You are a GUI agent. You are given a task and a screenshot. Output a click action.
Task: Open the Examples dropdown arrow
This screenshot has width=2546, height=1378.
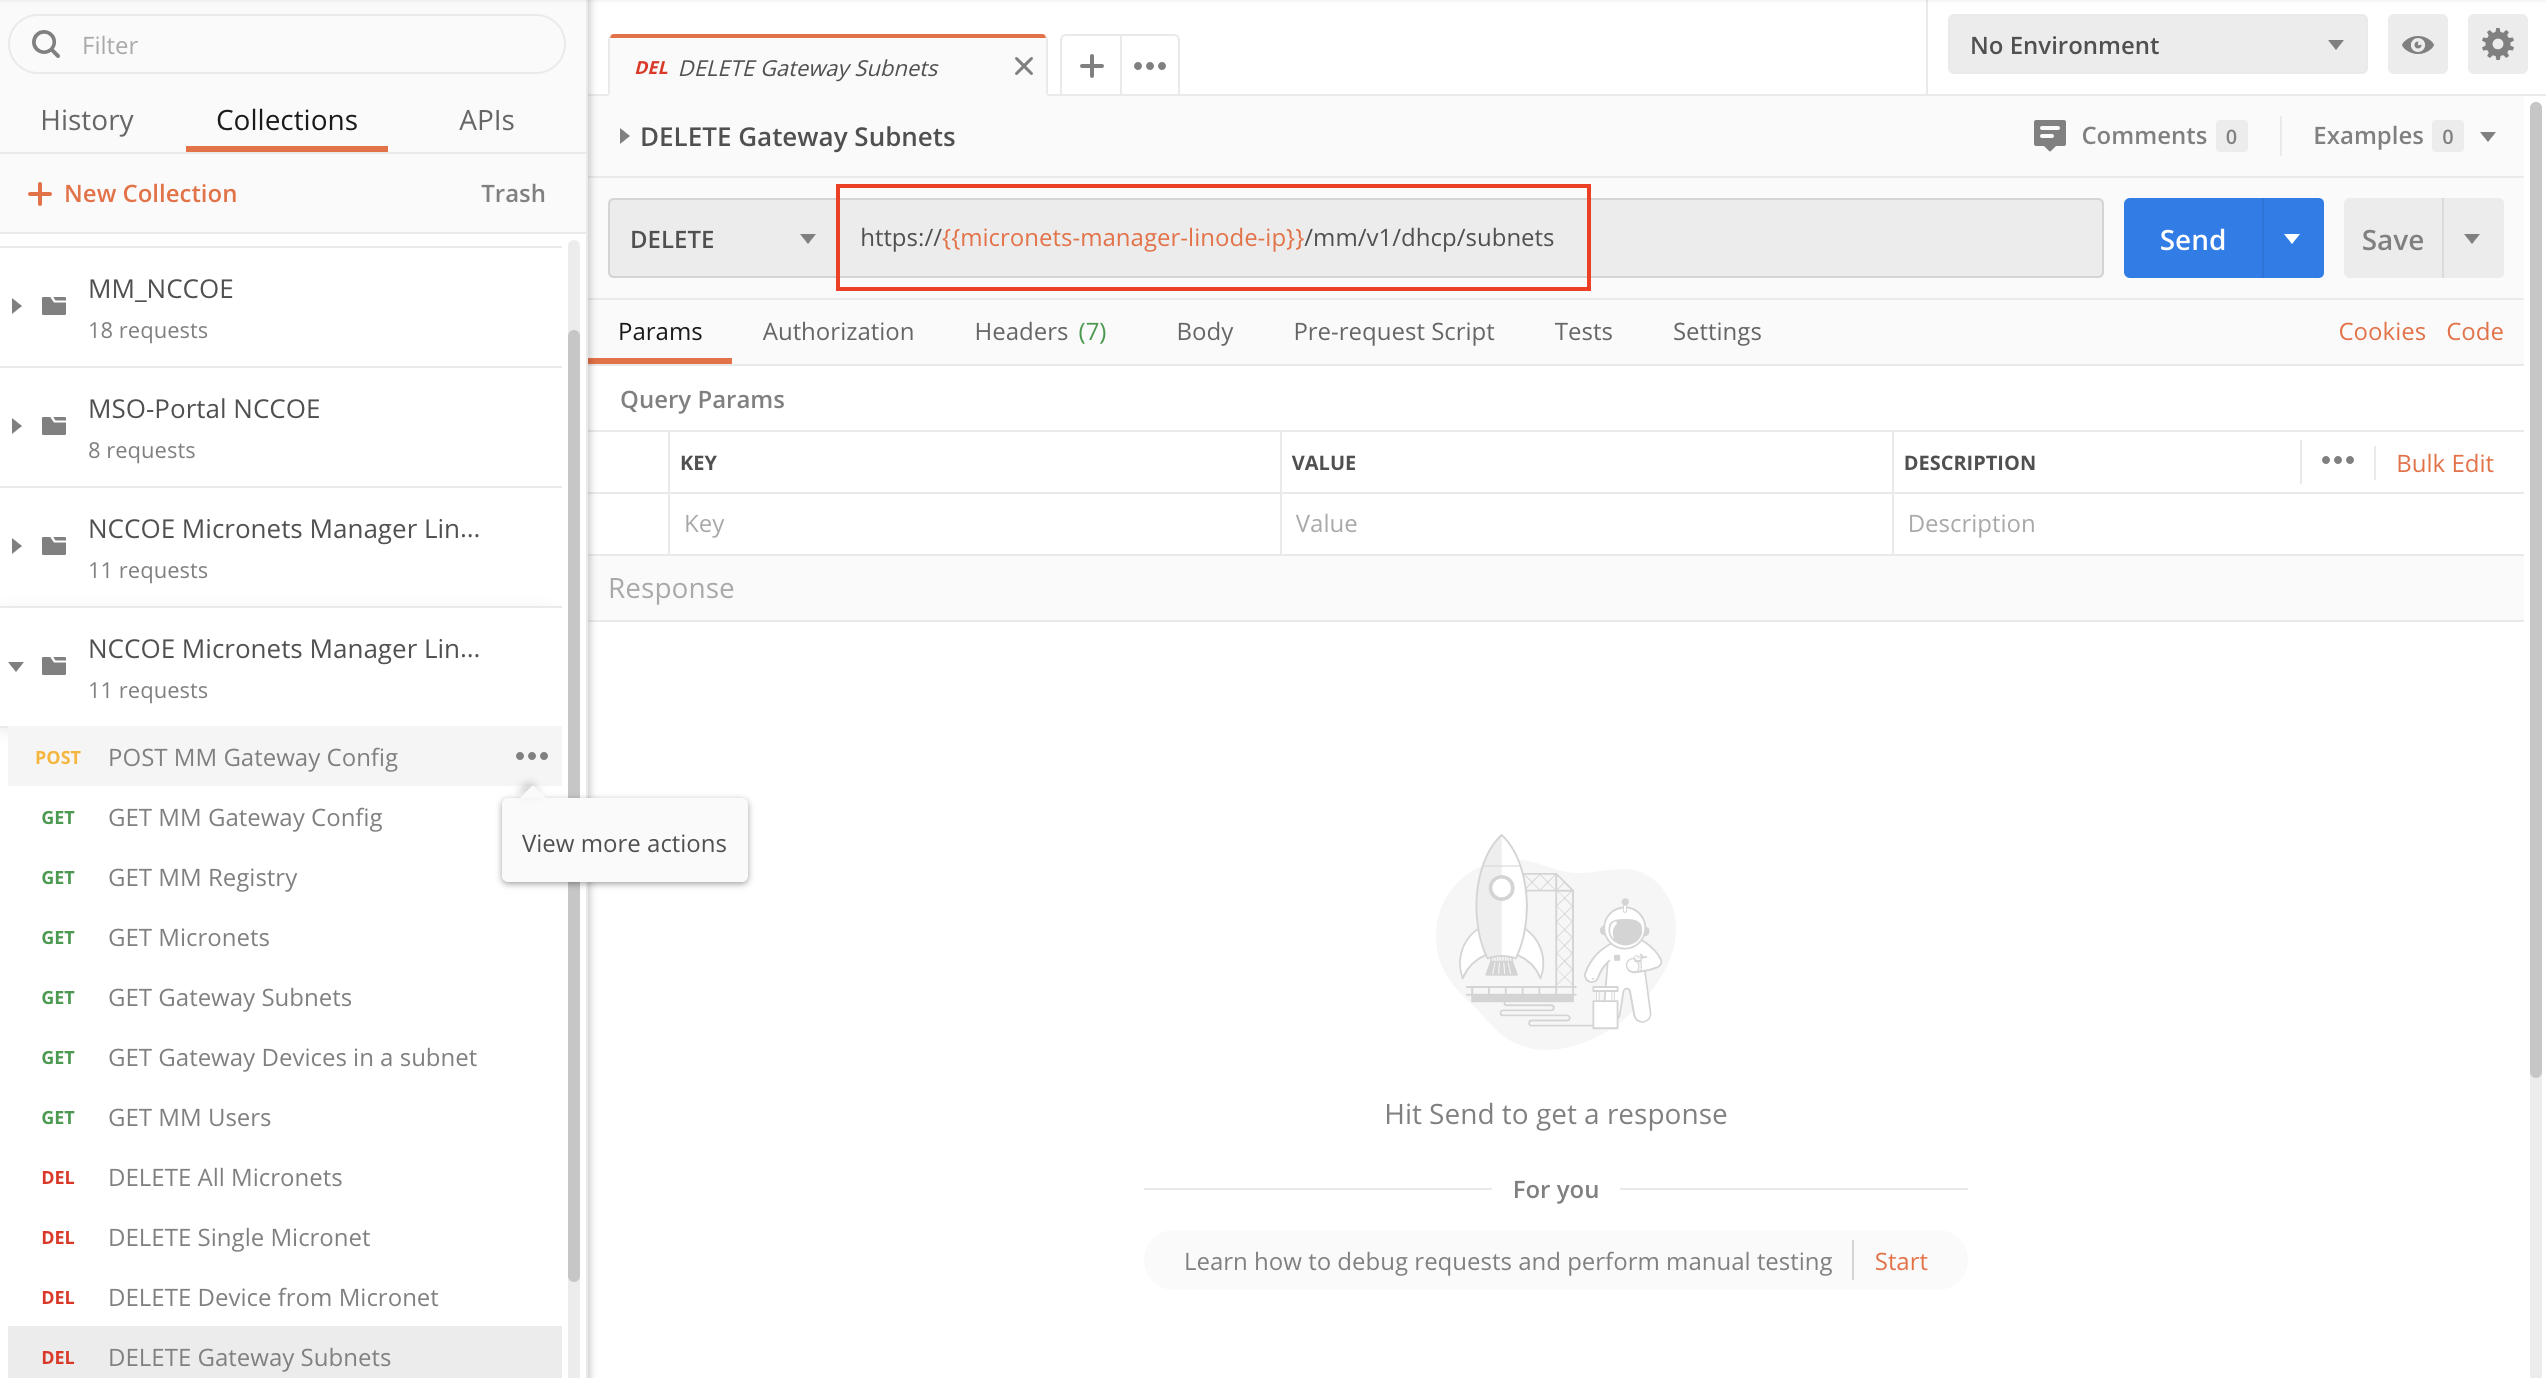(2488, 136)
